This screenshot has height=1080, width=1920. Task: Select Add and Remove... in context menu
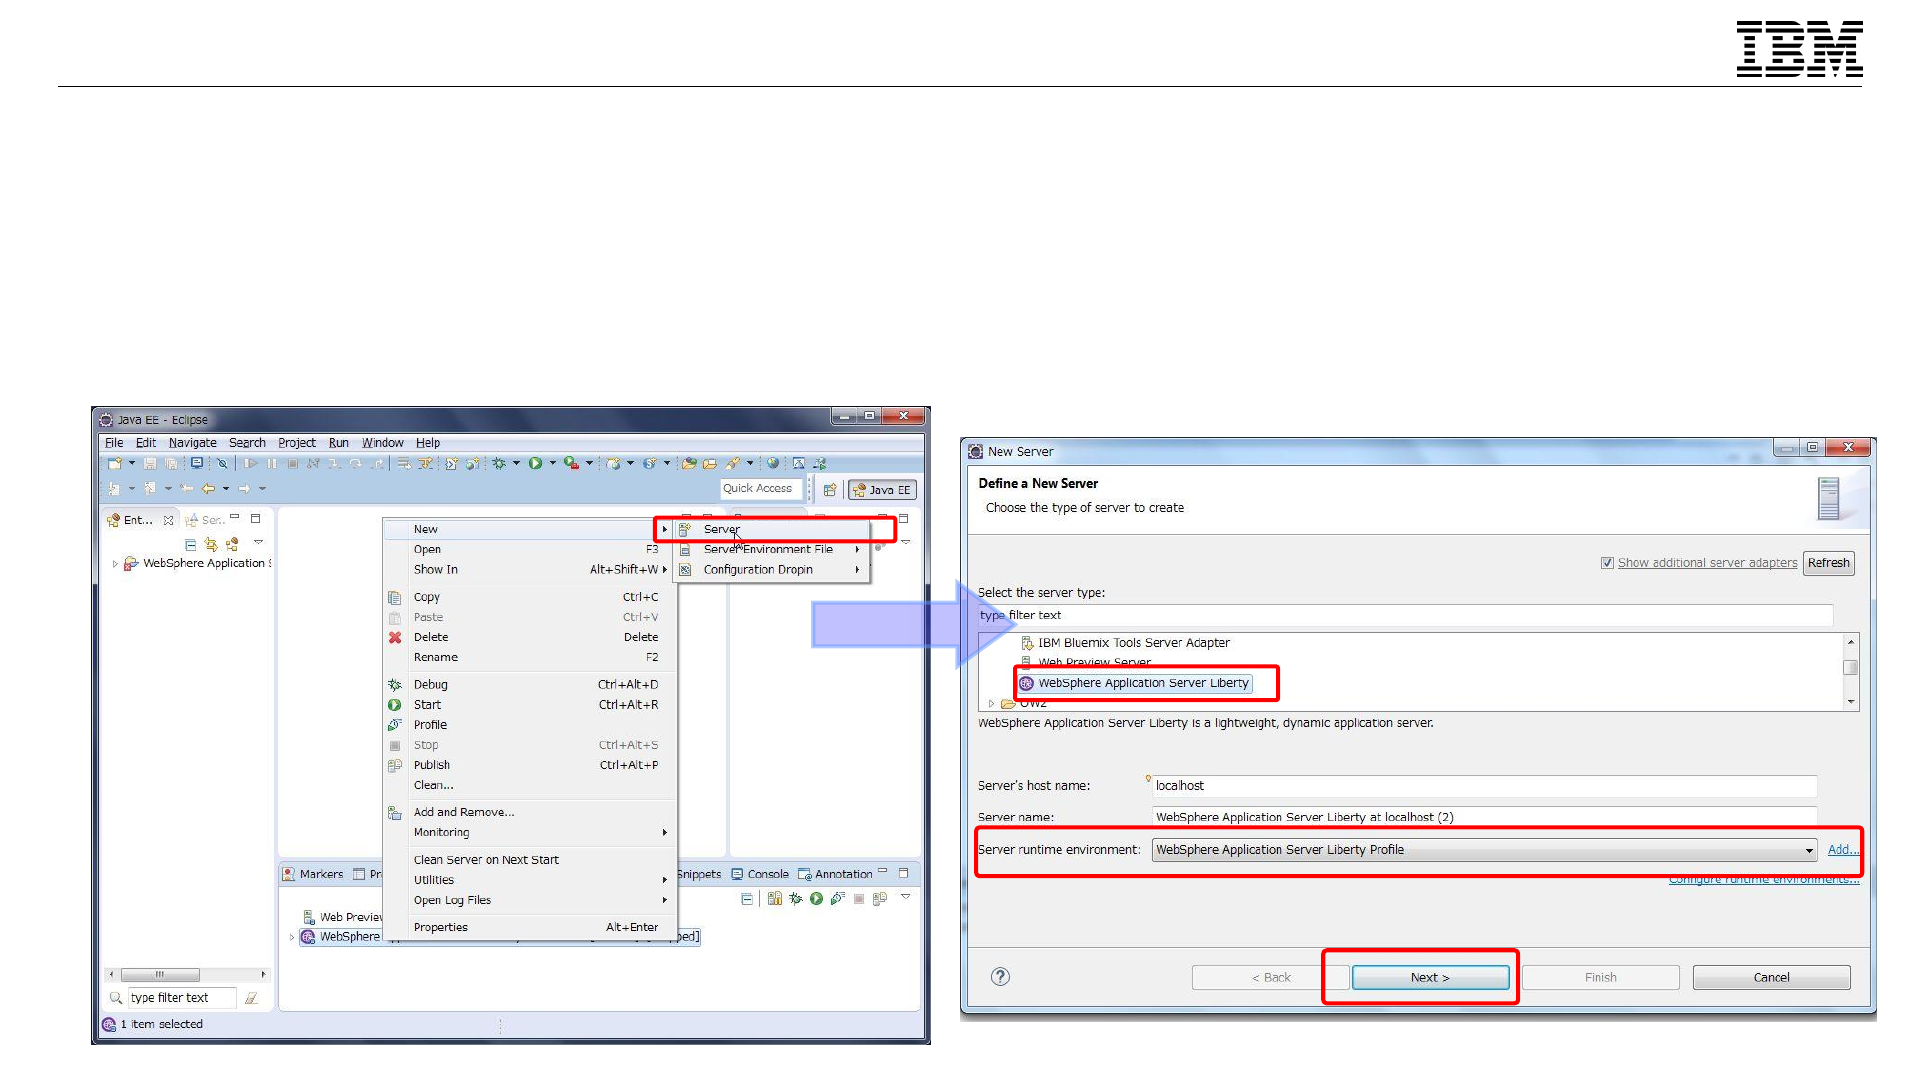coord(463,812)
